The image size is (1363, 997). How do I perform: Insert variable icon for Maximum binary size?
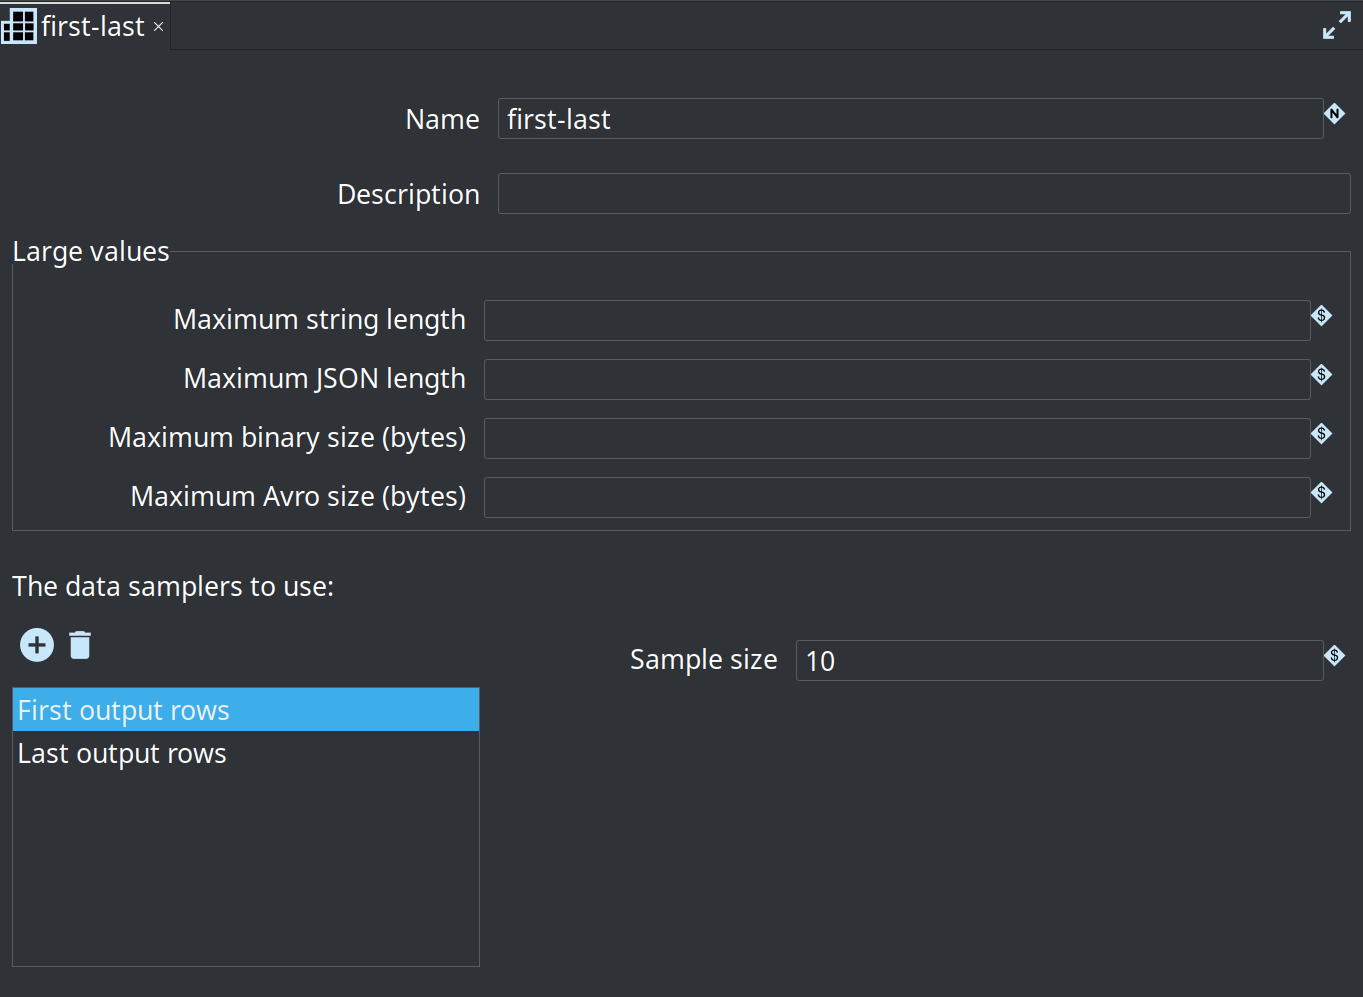[1322, 434]
